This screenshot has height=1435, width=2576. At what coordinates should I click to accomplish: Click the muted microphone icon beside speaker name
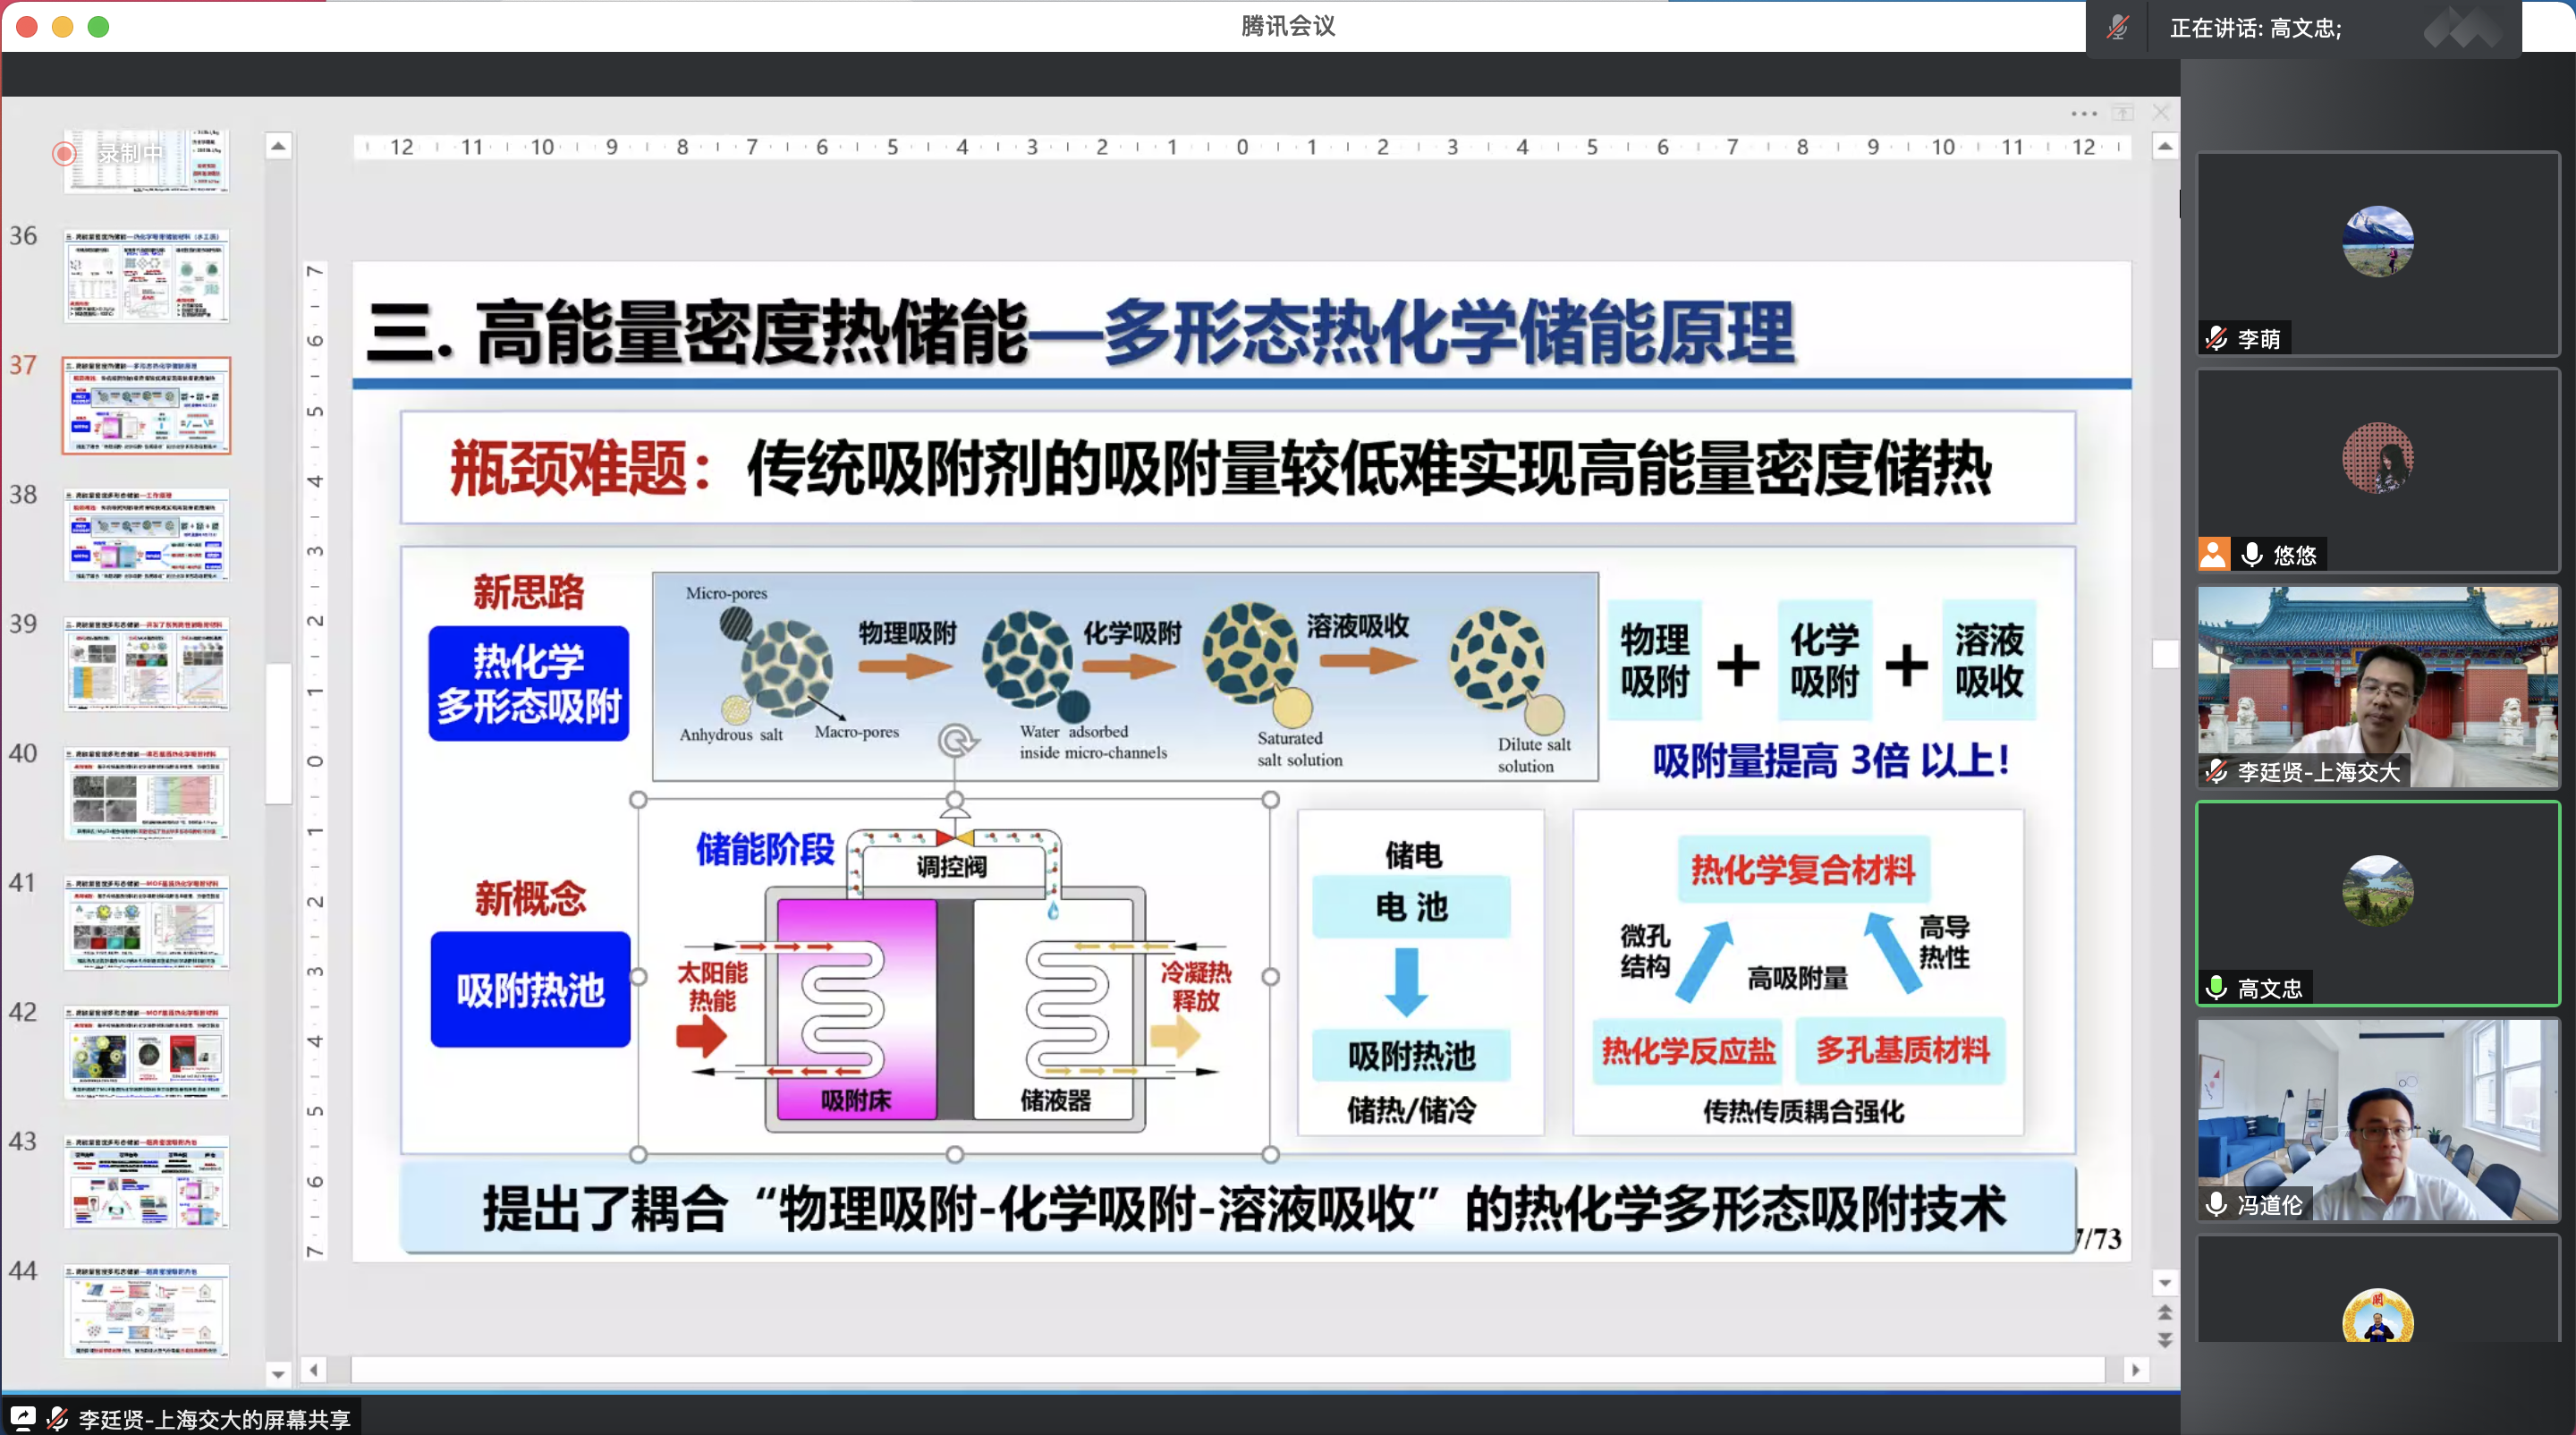[x=2117, y=27]
